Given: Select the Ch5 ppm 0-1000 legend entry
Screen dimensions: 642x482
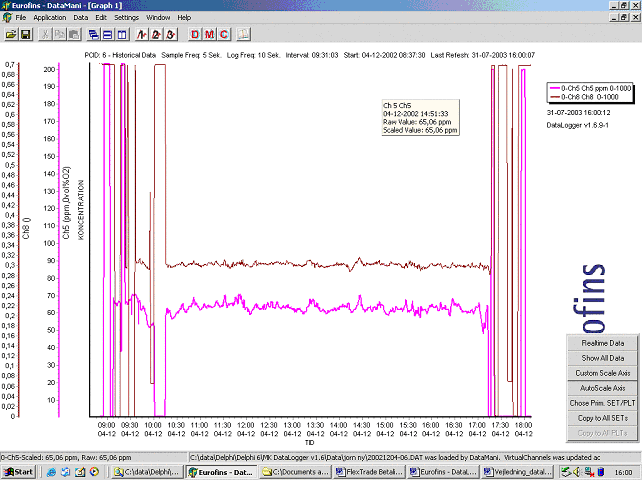Looking at the screenshot, I should click(x=590, y=88).
